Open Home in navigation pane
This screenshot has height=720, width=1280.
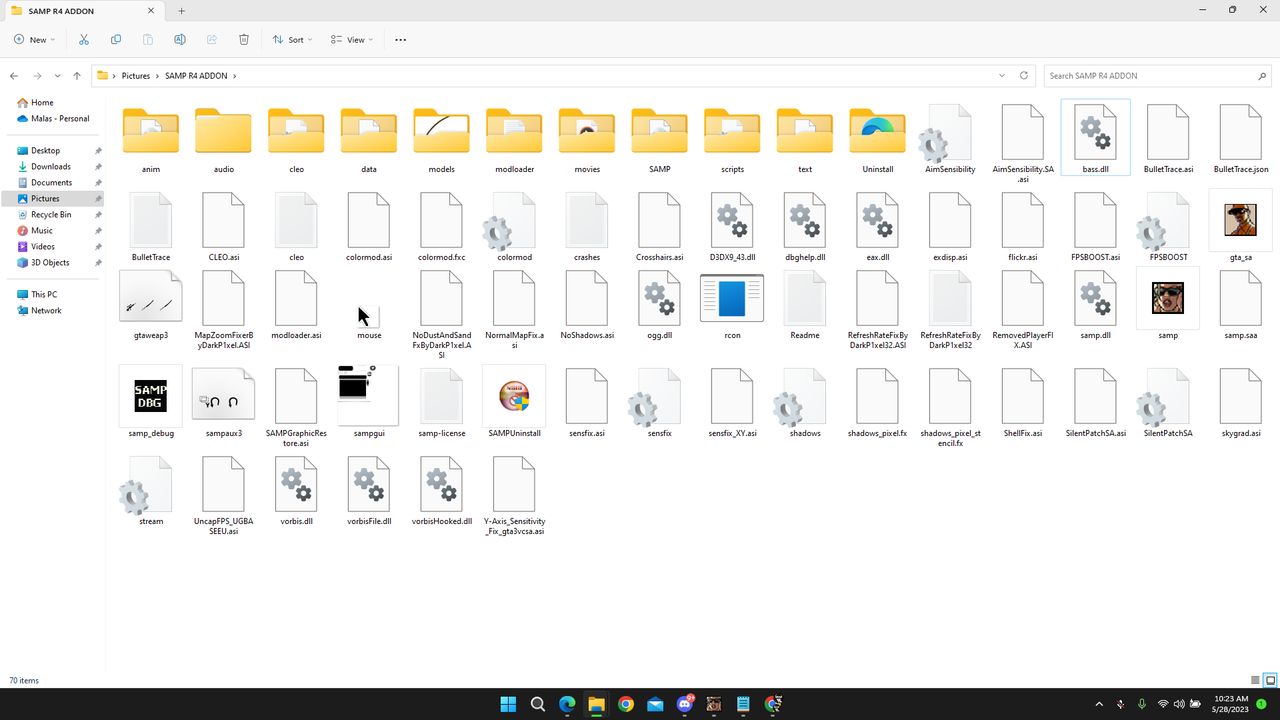tap(42, 103)
